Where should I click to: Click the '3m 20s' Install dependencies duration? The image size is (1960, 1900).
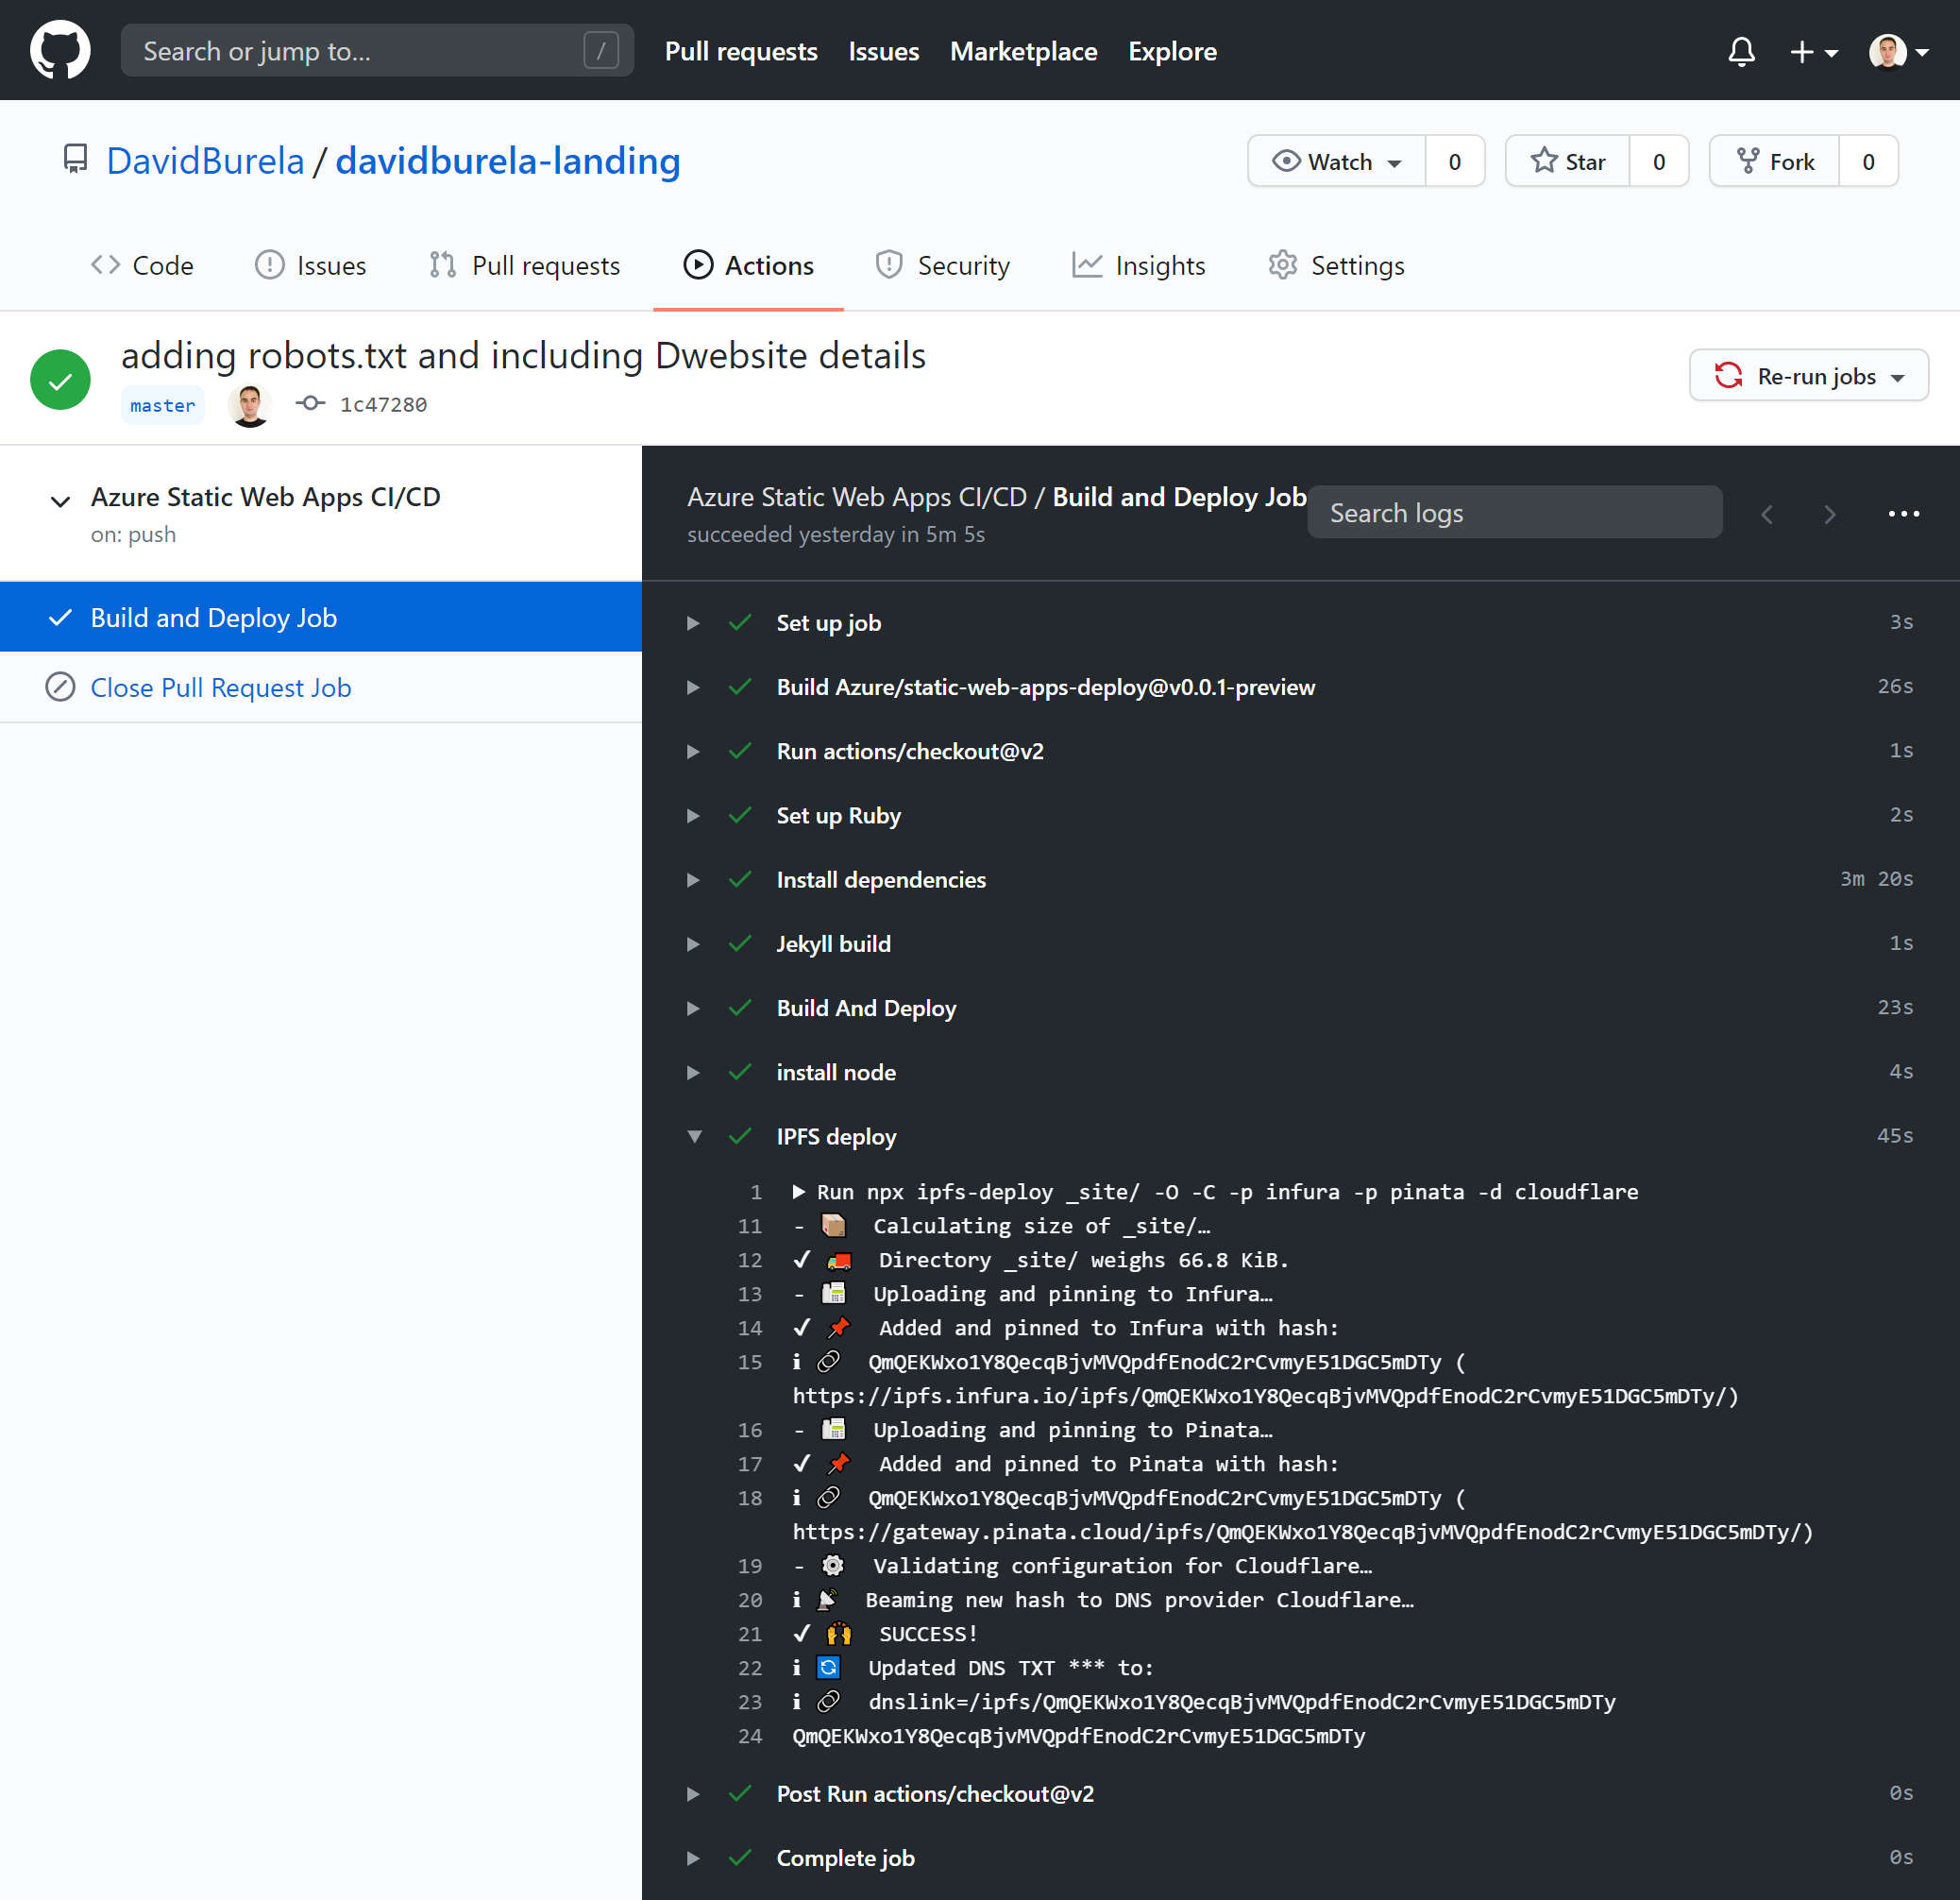(1876, 879)
